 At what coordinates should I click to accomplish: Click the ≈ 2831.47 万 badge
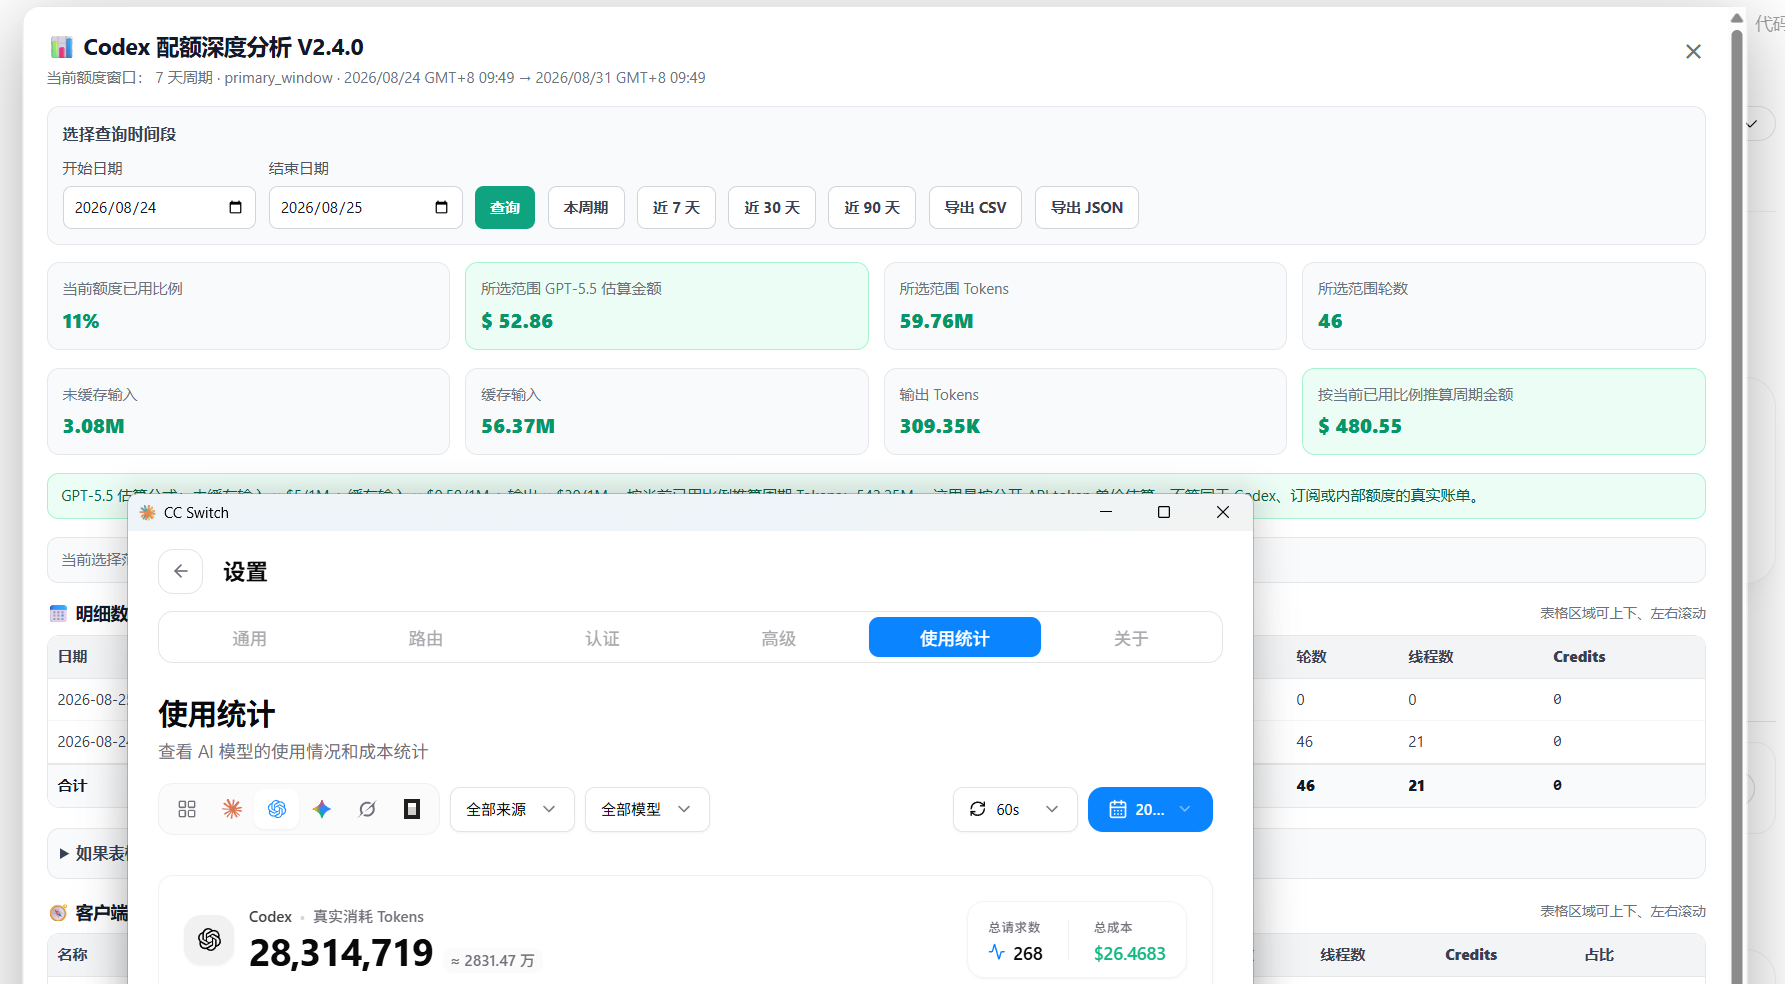coord(493,960)
